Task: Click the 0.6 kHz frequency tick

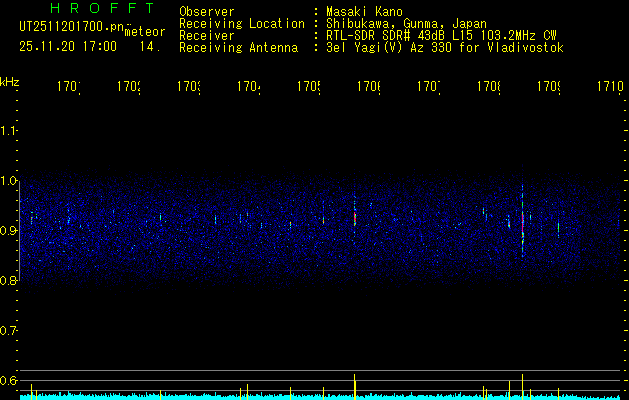Action: coord(9,380)
